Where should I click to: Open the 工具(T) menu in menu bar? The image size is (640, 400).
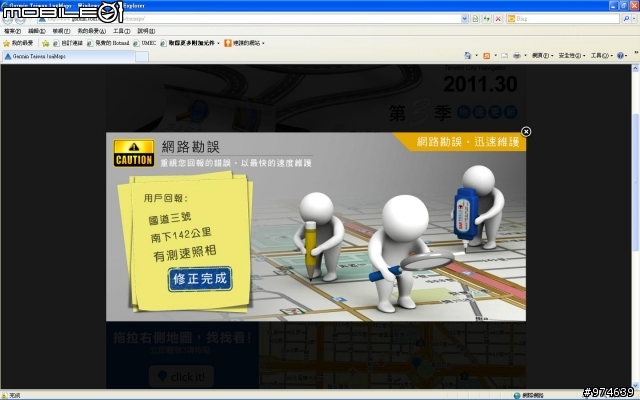click(x=121, y=31)
